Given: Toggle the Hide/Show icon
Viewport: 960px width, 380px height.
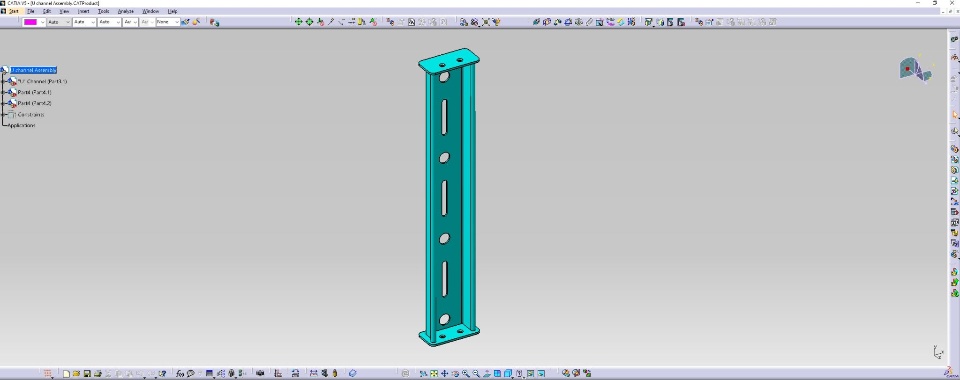Looking at the screenshot, I should pos(530,373).
